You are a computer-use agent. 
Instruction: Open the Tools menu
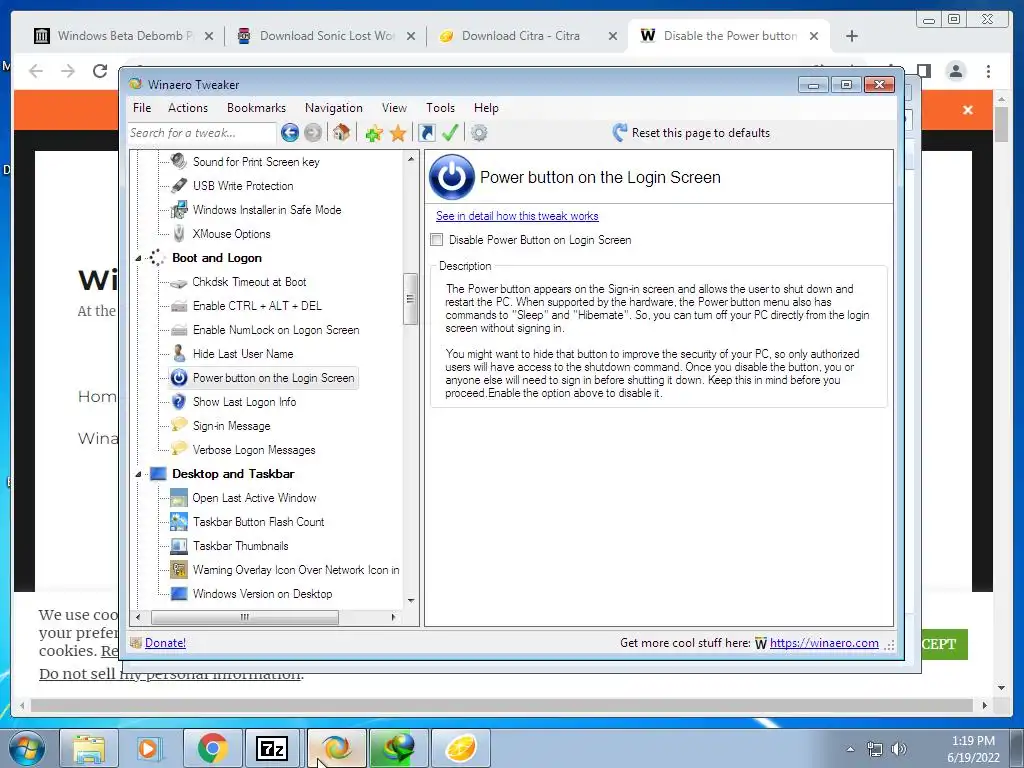click(x=440, y=108)
